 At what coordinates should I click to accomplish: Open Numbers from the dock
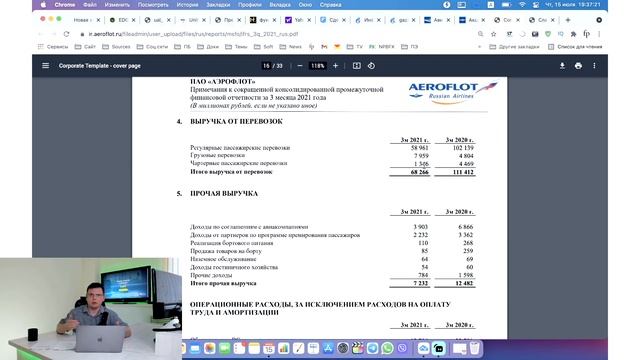(x=283, y=348)
